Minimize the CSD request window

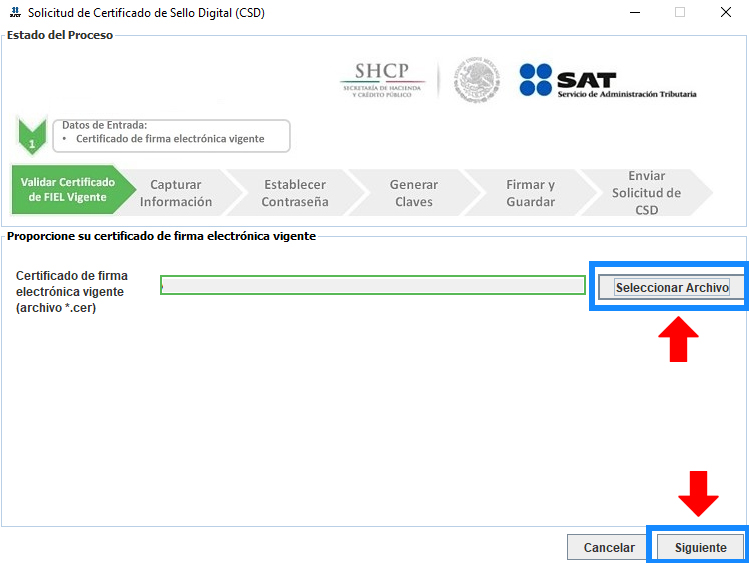[633, 13]
